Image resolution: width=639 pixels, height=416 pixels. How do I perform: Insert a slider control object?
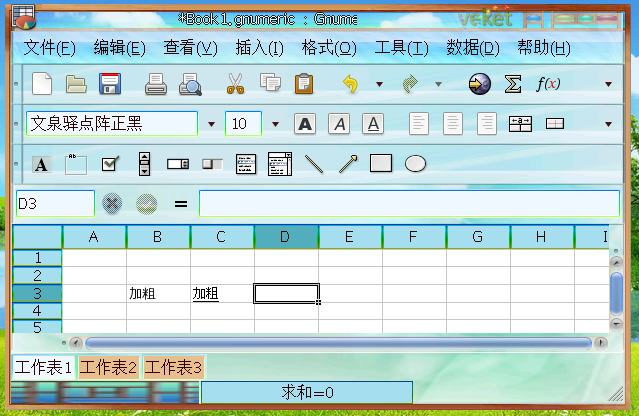click(x=212, y=164)
